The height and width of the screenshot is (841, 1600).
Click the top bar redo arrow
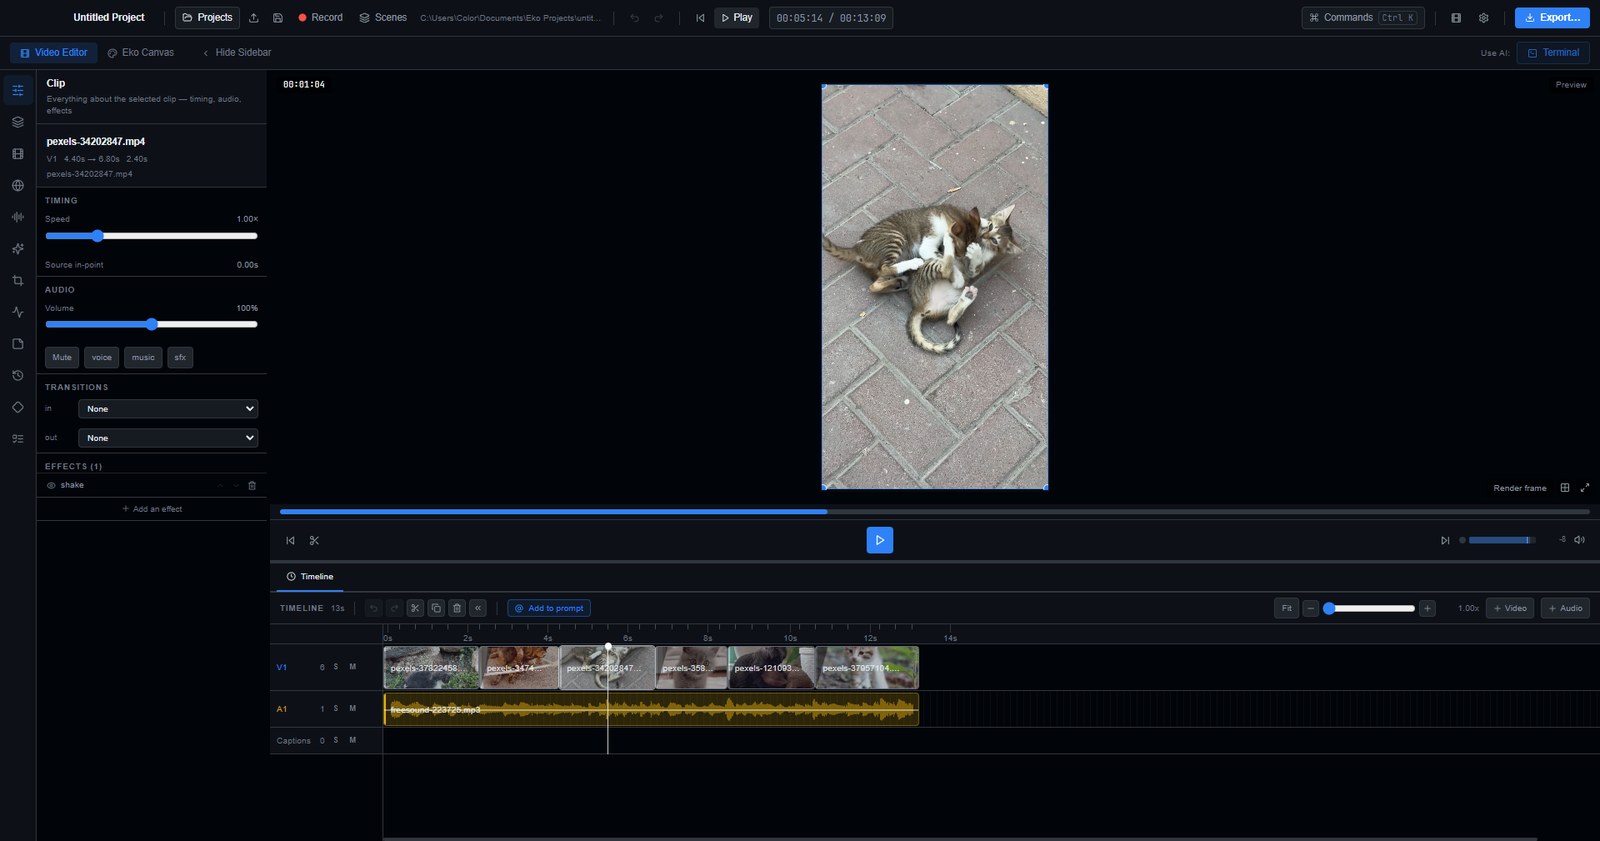coord(658,18)
